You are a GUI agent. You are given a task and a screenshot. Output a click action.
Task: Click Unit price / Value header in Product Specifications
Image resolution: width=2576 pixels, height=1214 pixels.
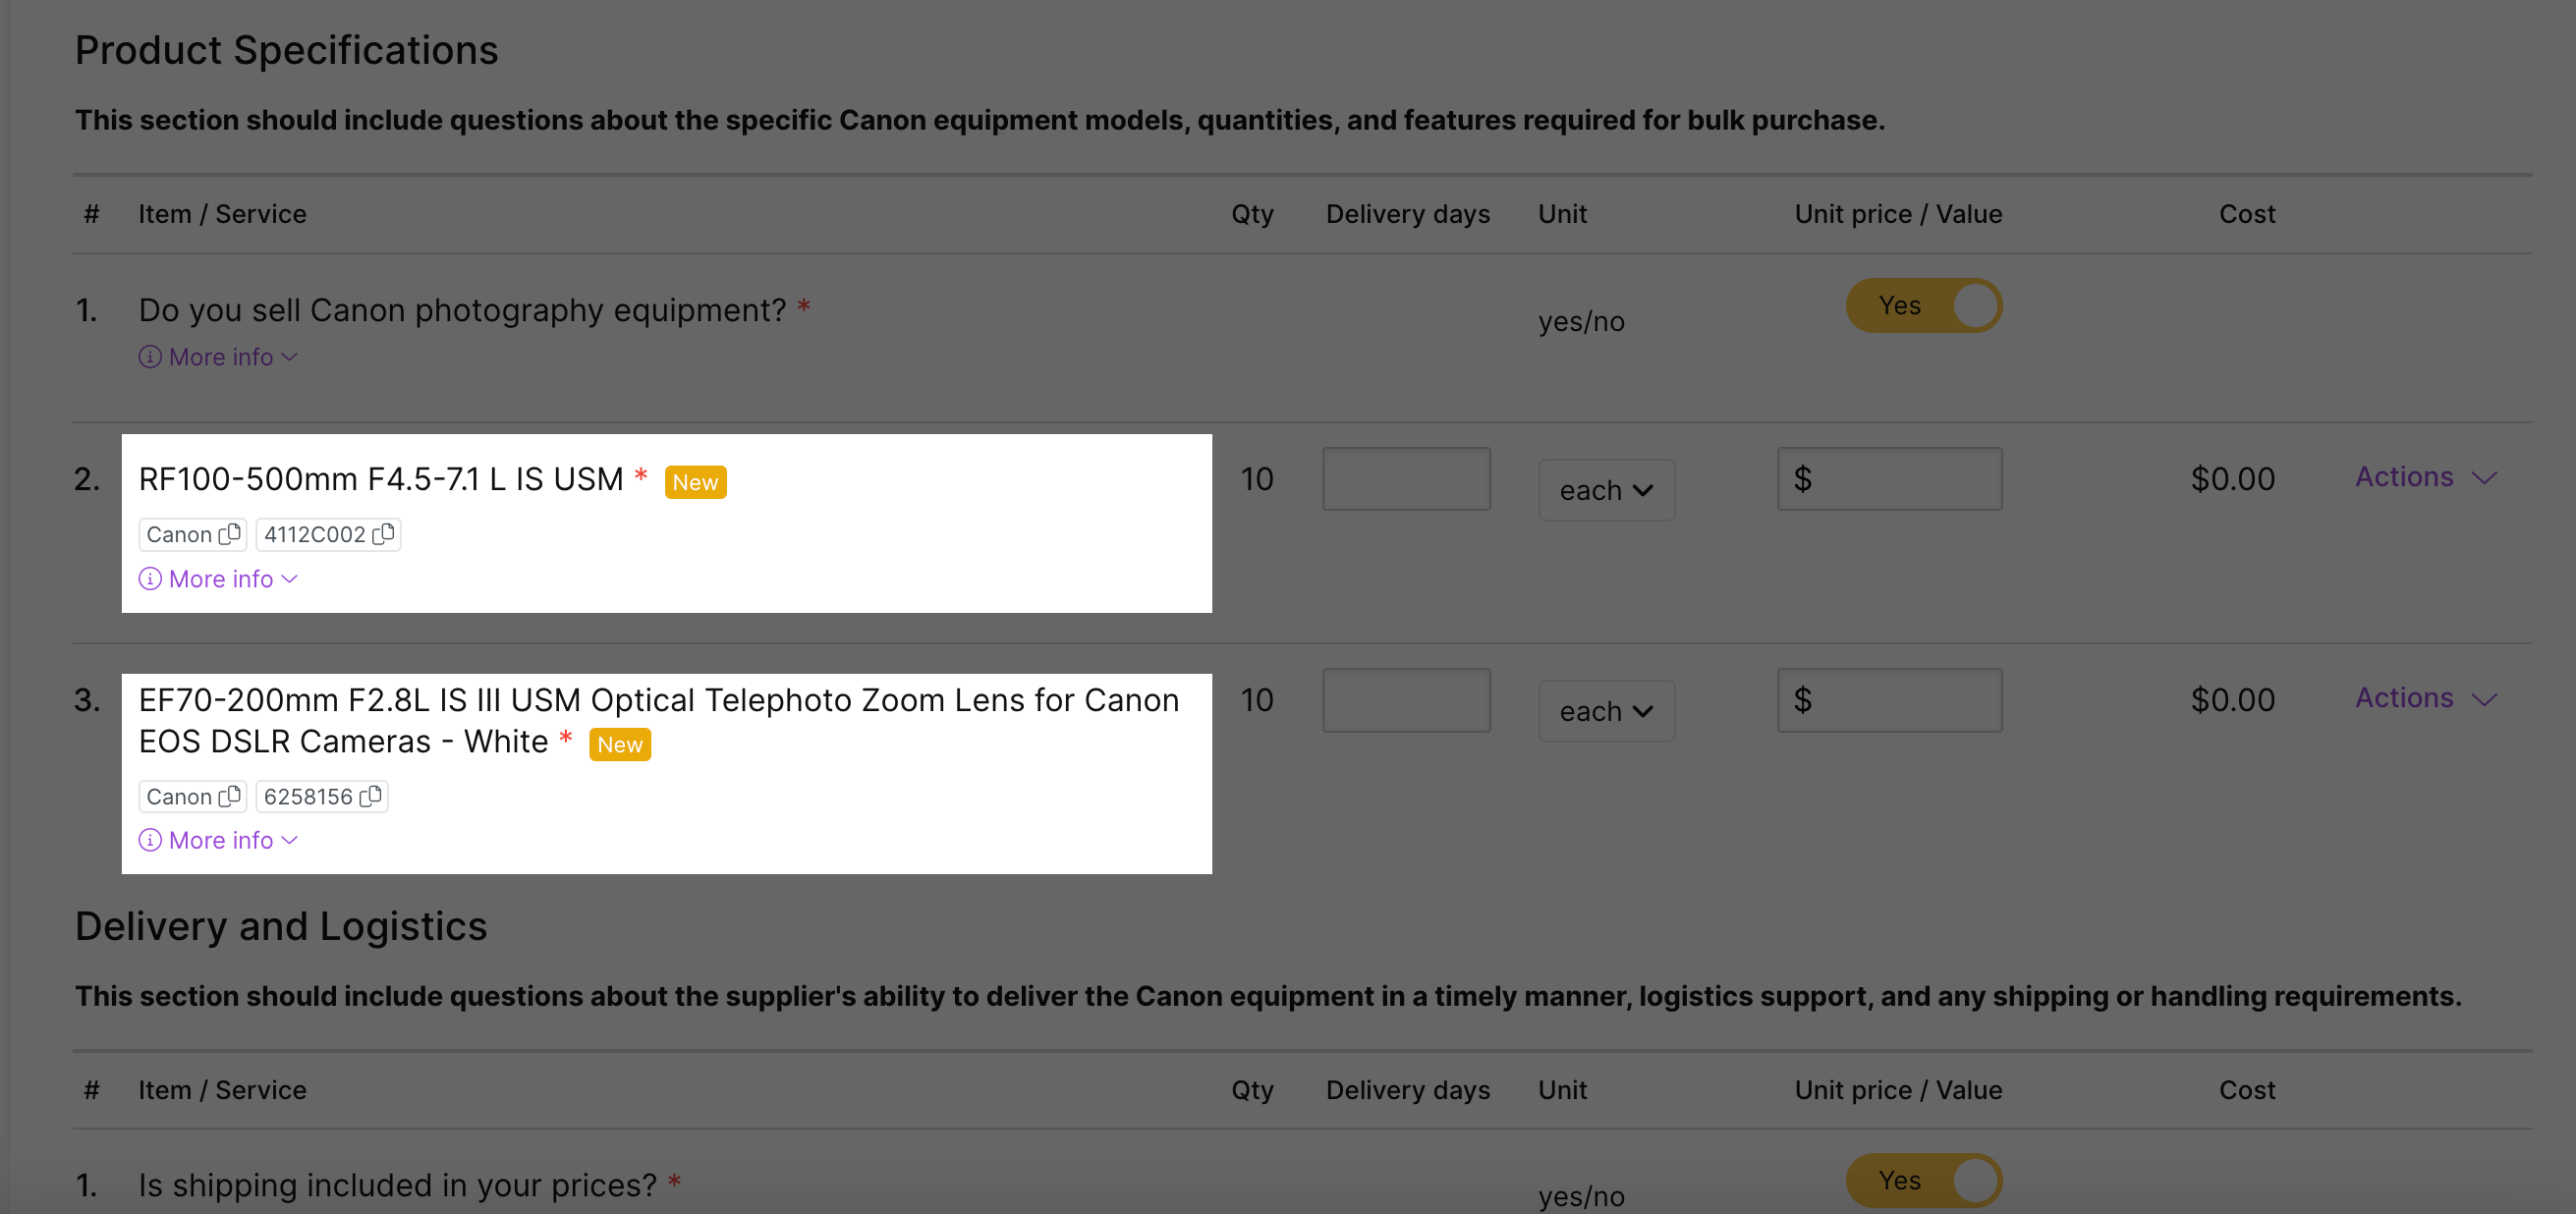click(x=1898, y=214)
